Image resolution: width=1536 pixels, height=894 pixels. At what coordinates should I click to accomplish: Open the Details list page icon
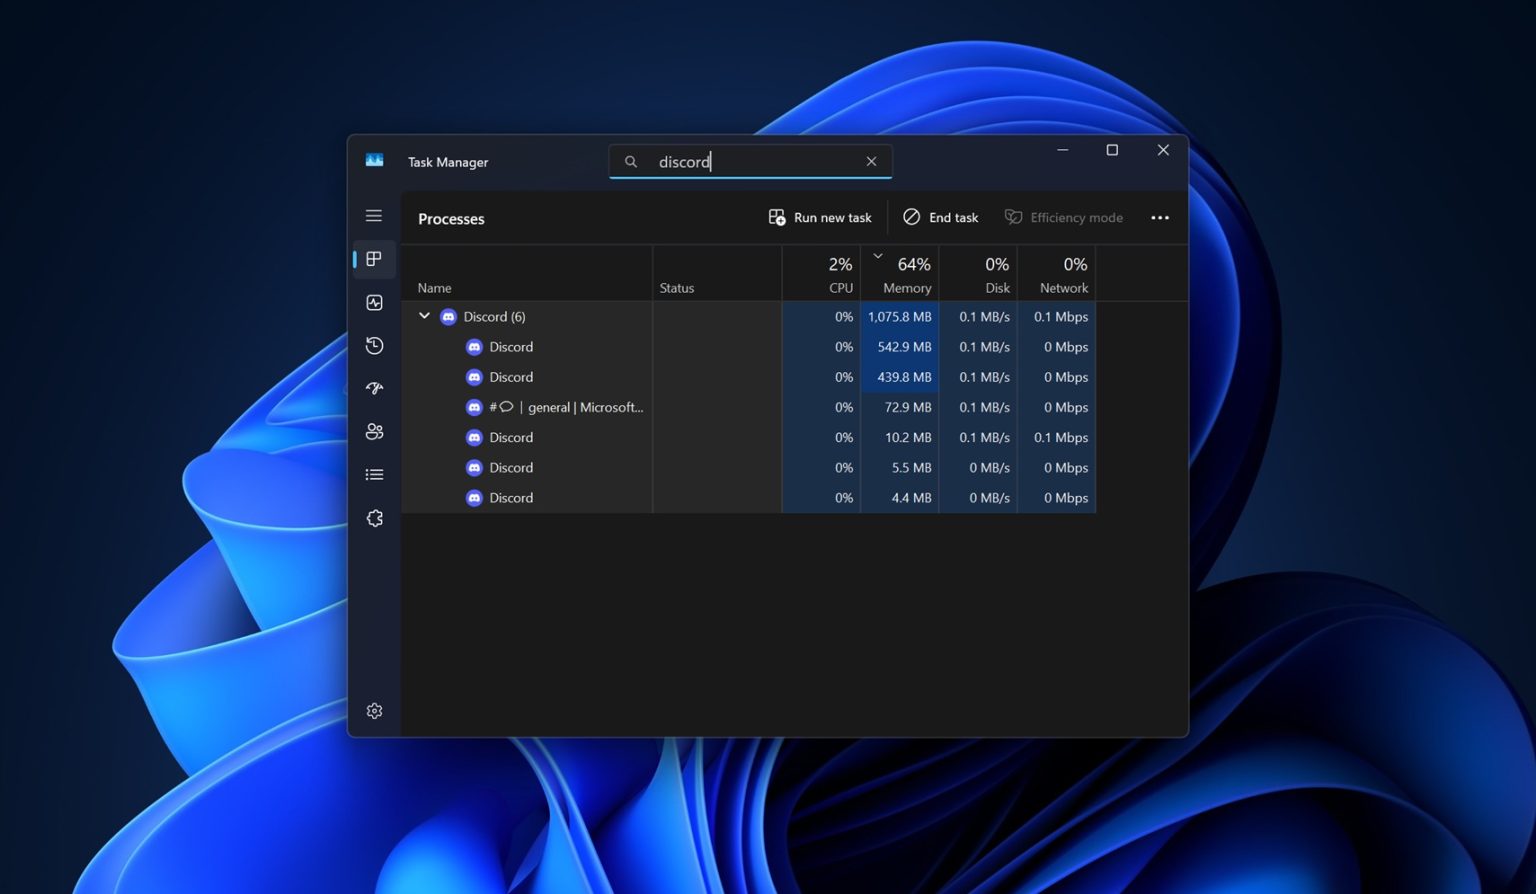pyautogui.click(x=374, y=475)
